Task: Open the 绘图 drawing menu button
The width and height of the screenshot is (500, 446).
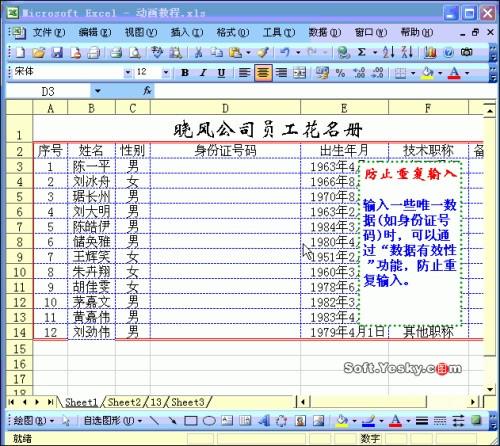Action: [34, 421]
